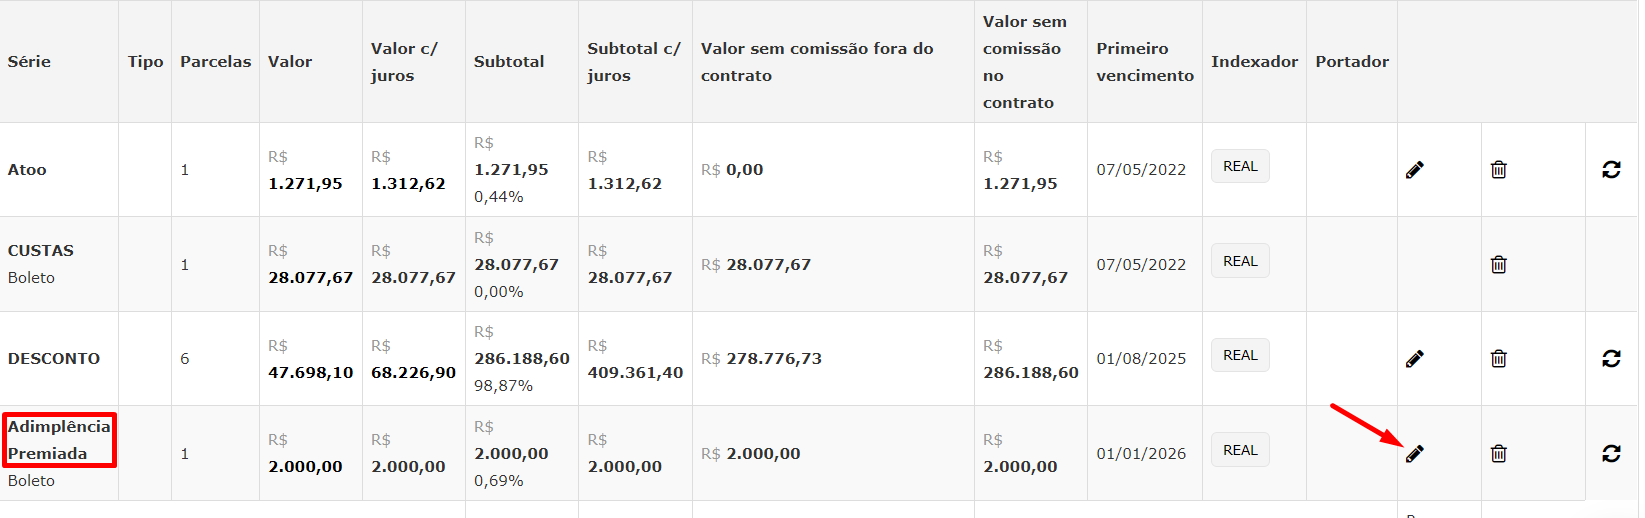The width and height of the screenshot is (1645, 518).
Task: Delete the CUSTAS series row
Action: click(x=1498, y=265)
